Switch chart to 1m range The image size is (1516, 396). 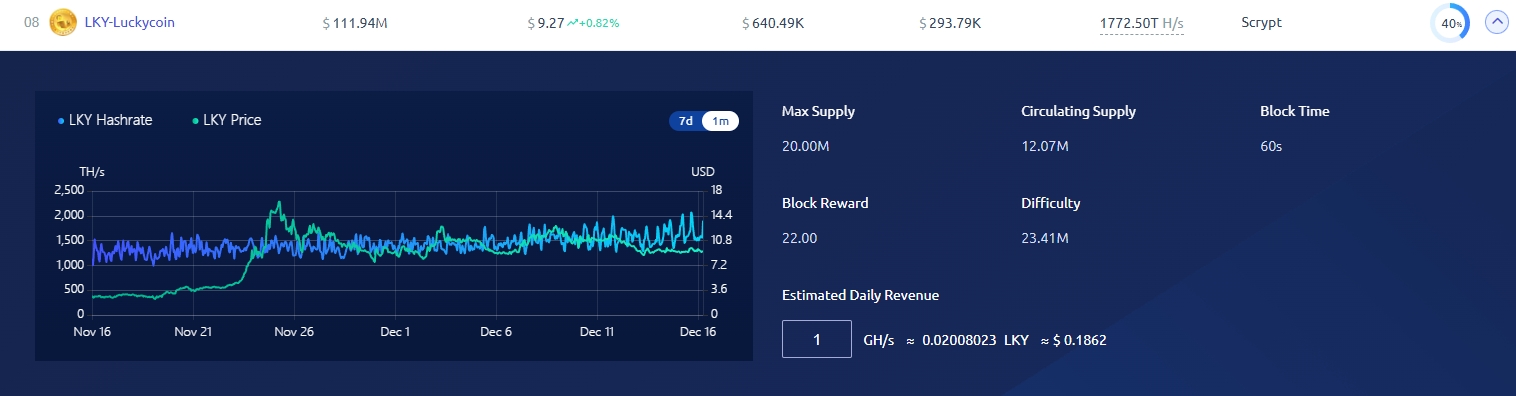pyautogui.click(x=720, y=121)
